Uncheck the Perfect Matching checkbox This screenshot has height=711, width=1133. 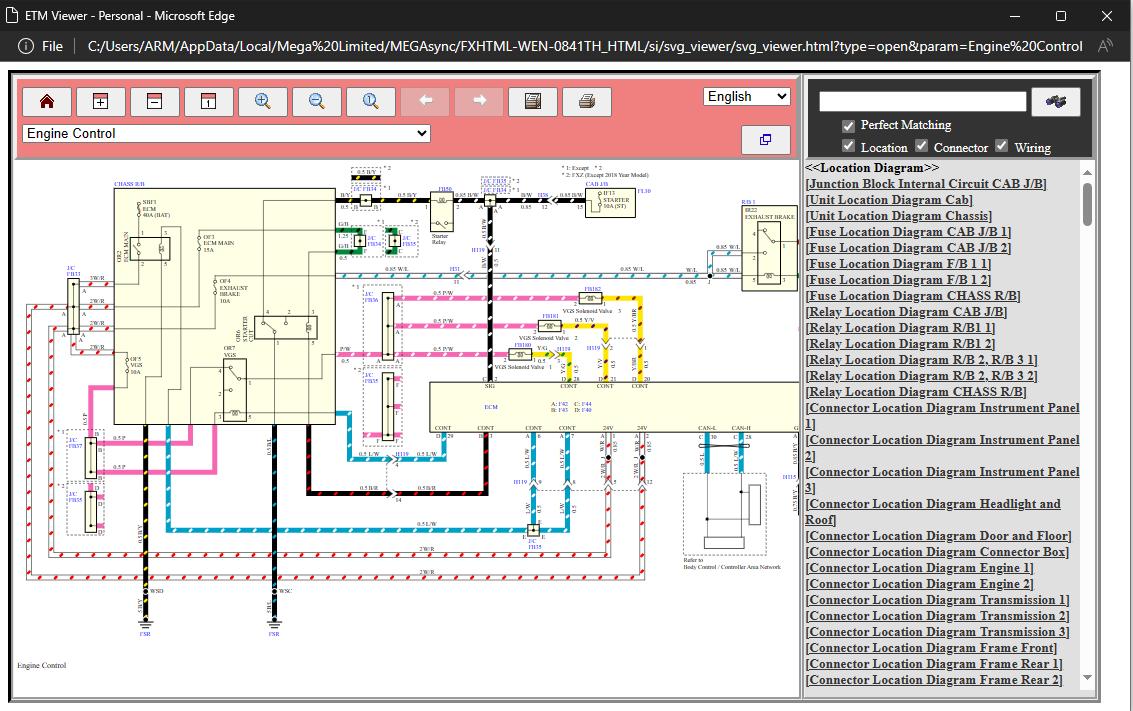(x=849, y=126)
